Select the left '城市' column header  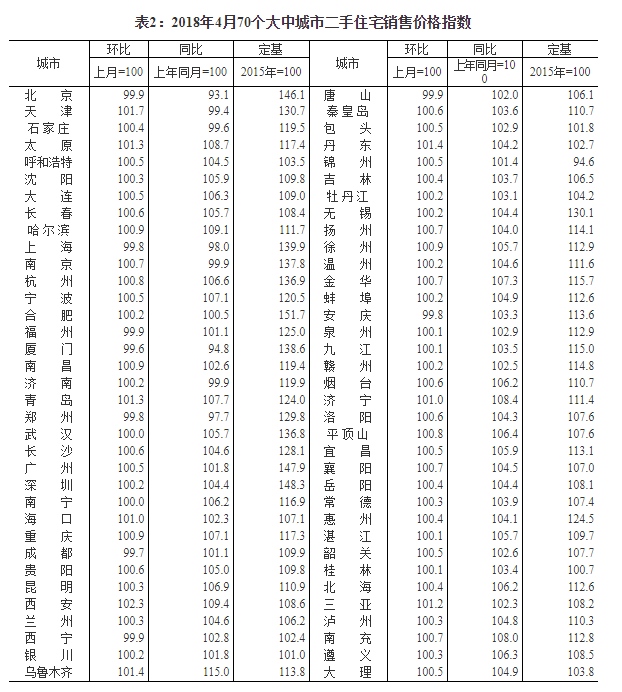point(49,64)
